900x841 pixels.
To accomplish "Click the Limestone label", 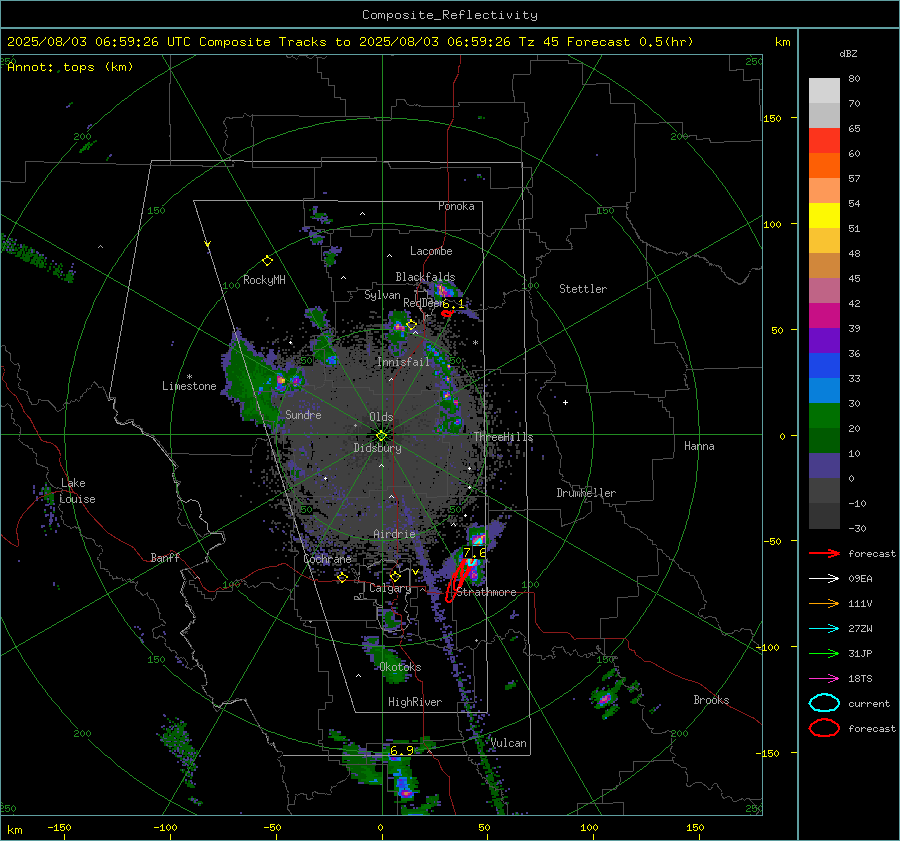I will coord(189,386).
